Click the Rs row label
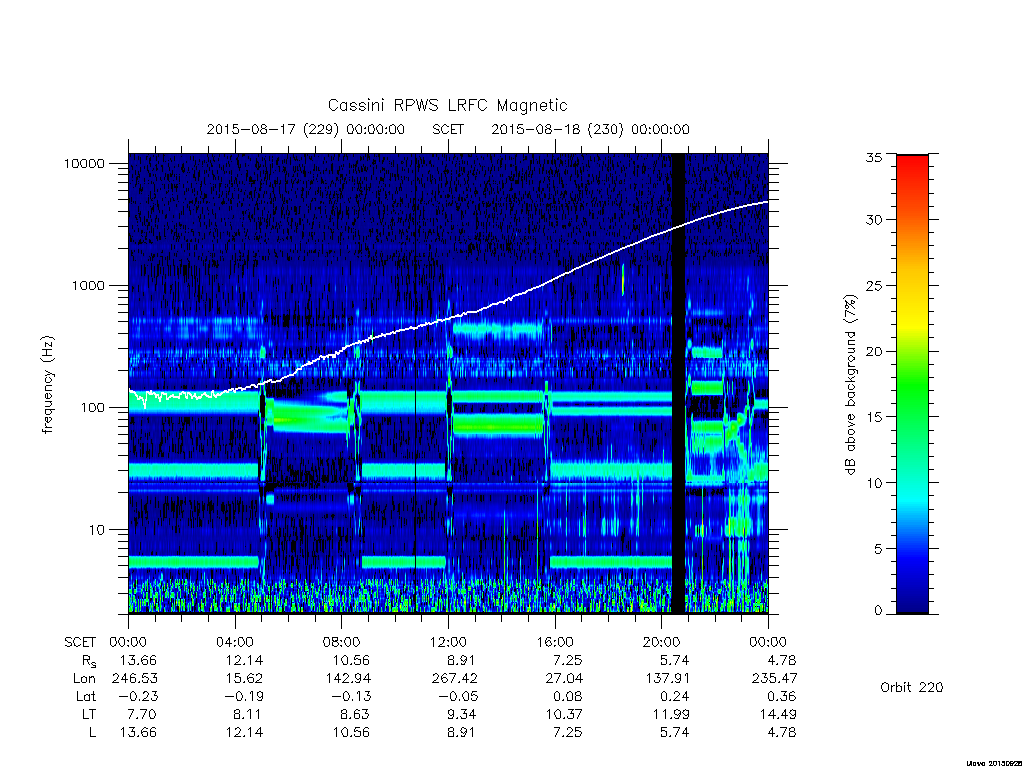 89,661
